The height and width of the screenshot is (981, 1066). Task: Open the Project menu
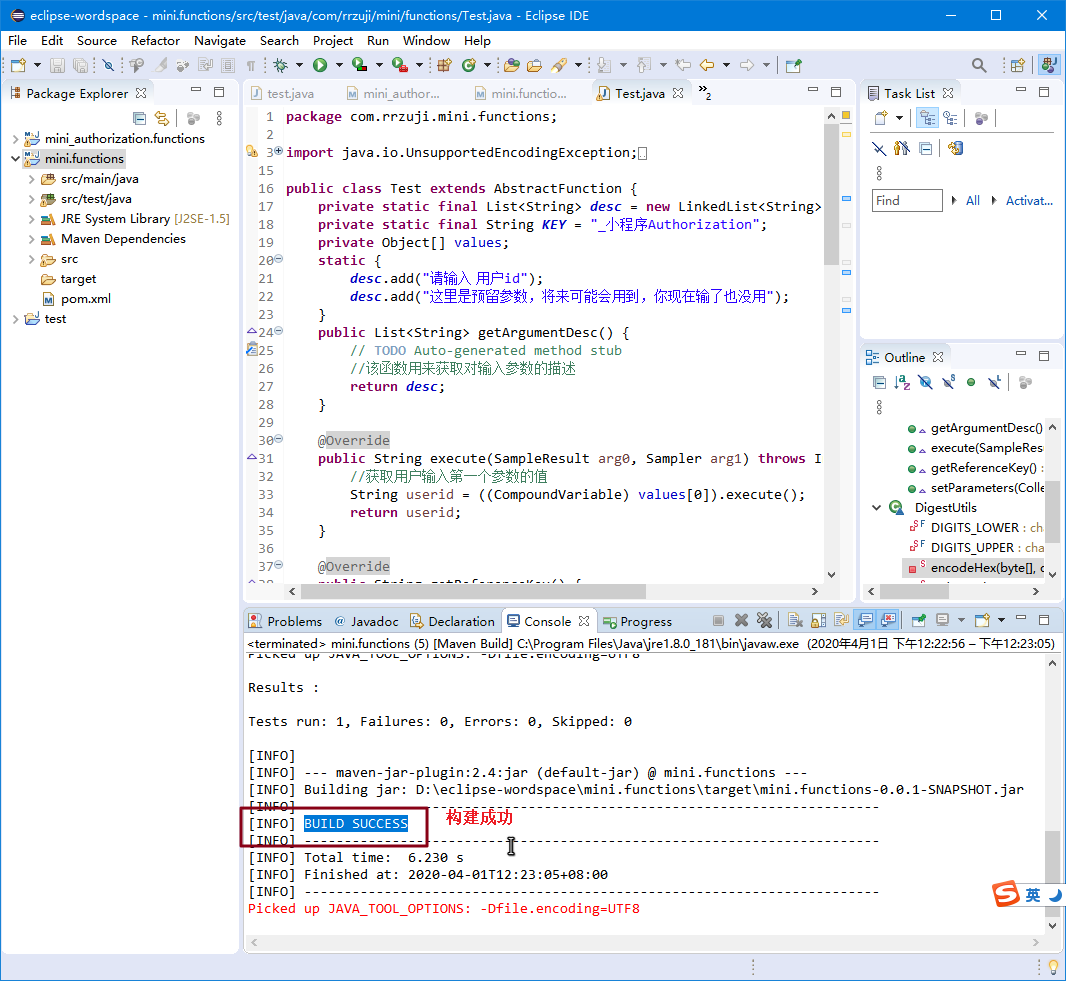332,41
